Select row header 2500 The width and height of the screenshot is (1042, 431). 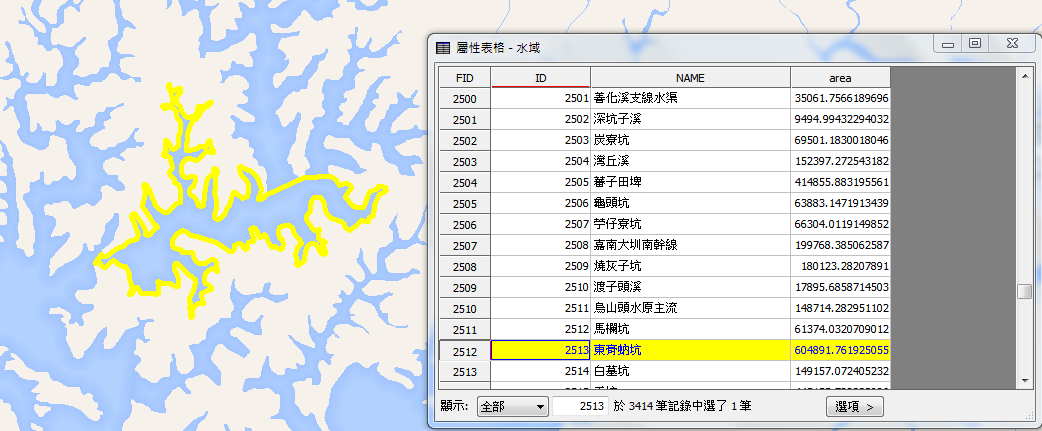click(465, 99)
